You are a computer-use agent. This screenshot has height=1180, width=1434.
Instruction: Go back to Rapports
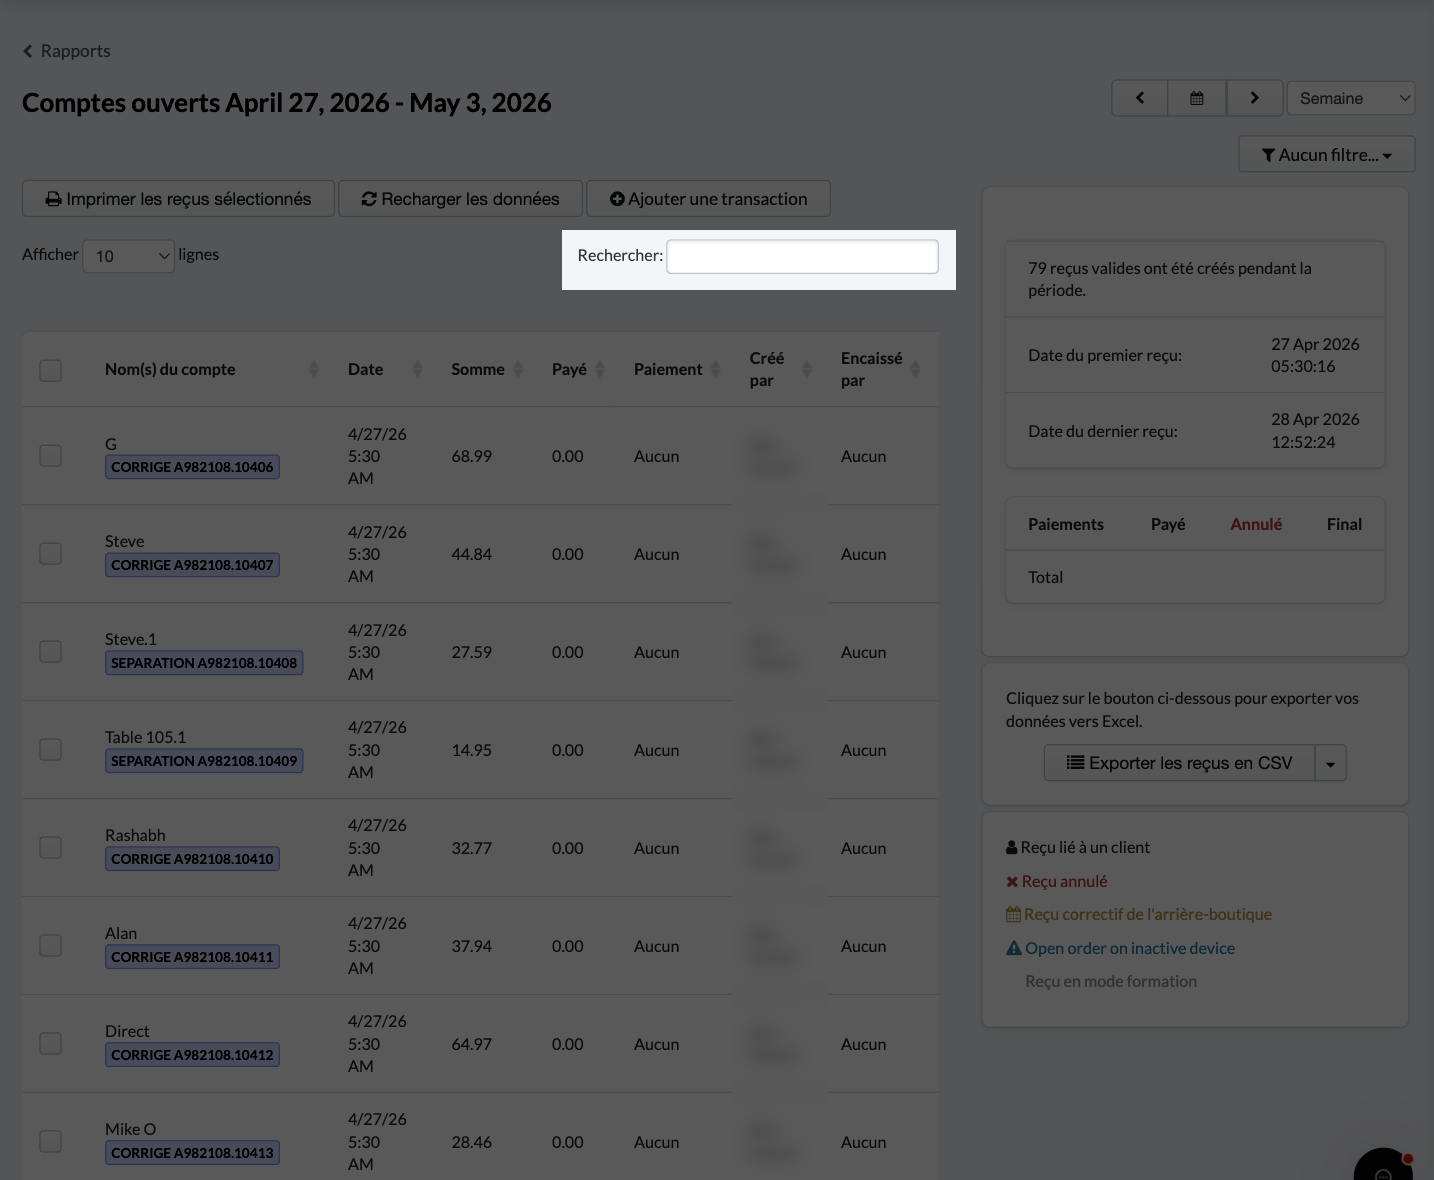coord(66,51)
